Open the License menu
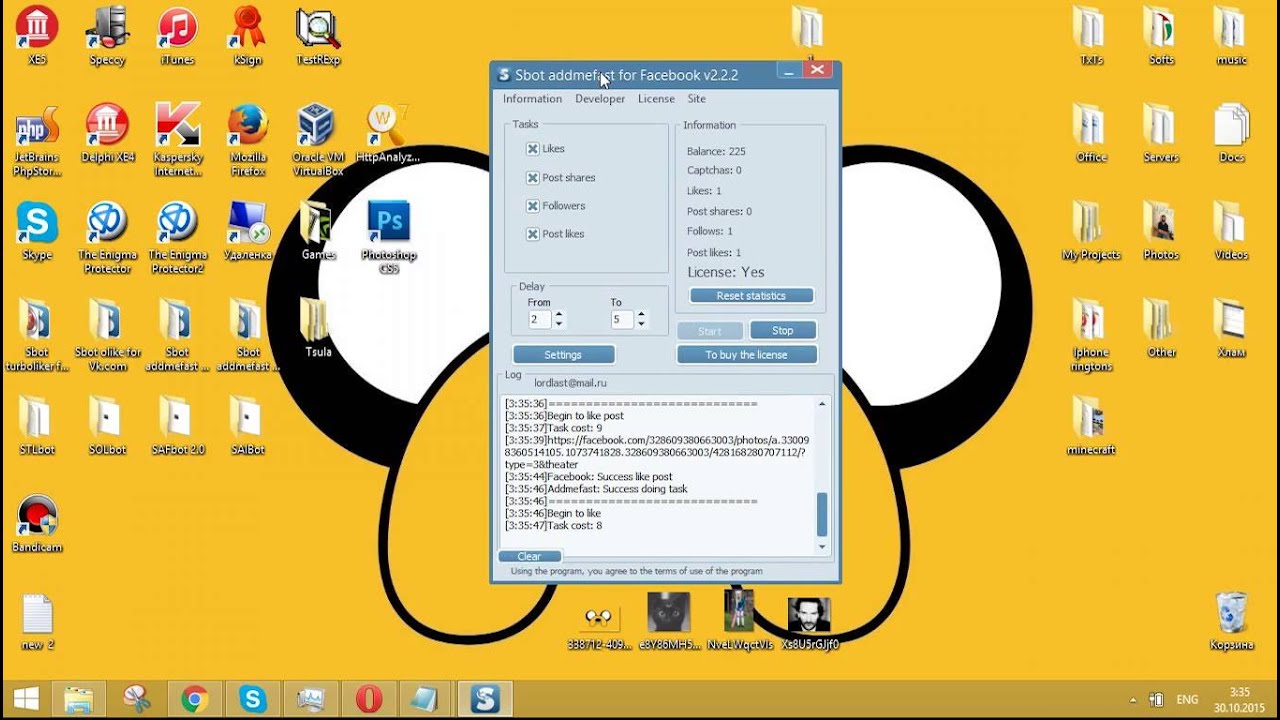Image resolution: width=1280 pixels, height=720 pixels. [x=656, y=99]
